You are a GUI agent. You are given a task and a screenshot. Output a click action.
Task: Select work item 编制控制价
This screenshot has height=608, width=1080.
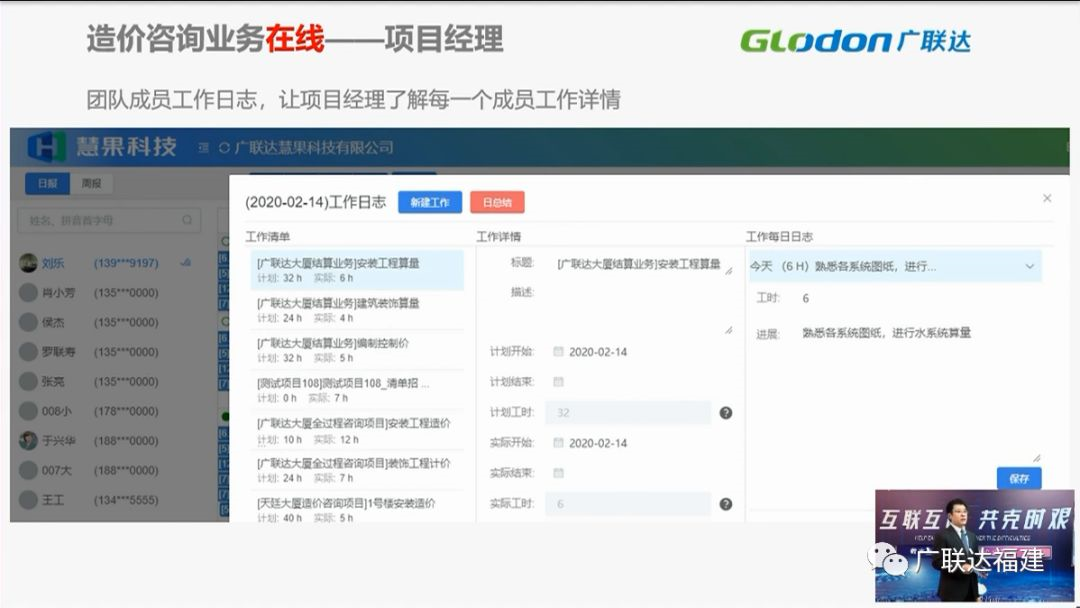(357, 350)
